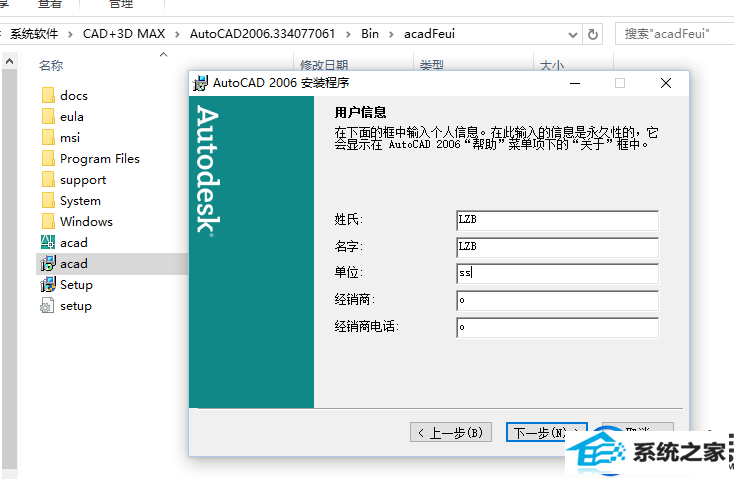Click the support folder name

(83, 180)
